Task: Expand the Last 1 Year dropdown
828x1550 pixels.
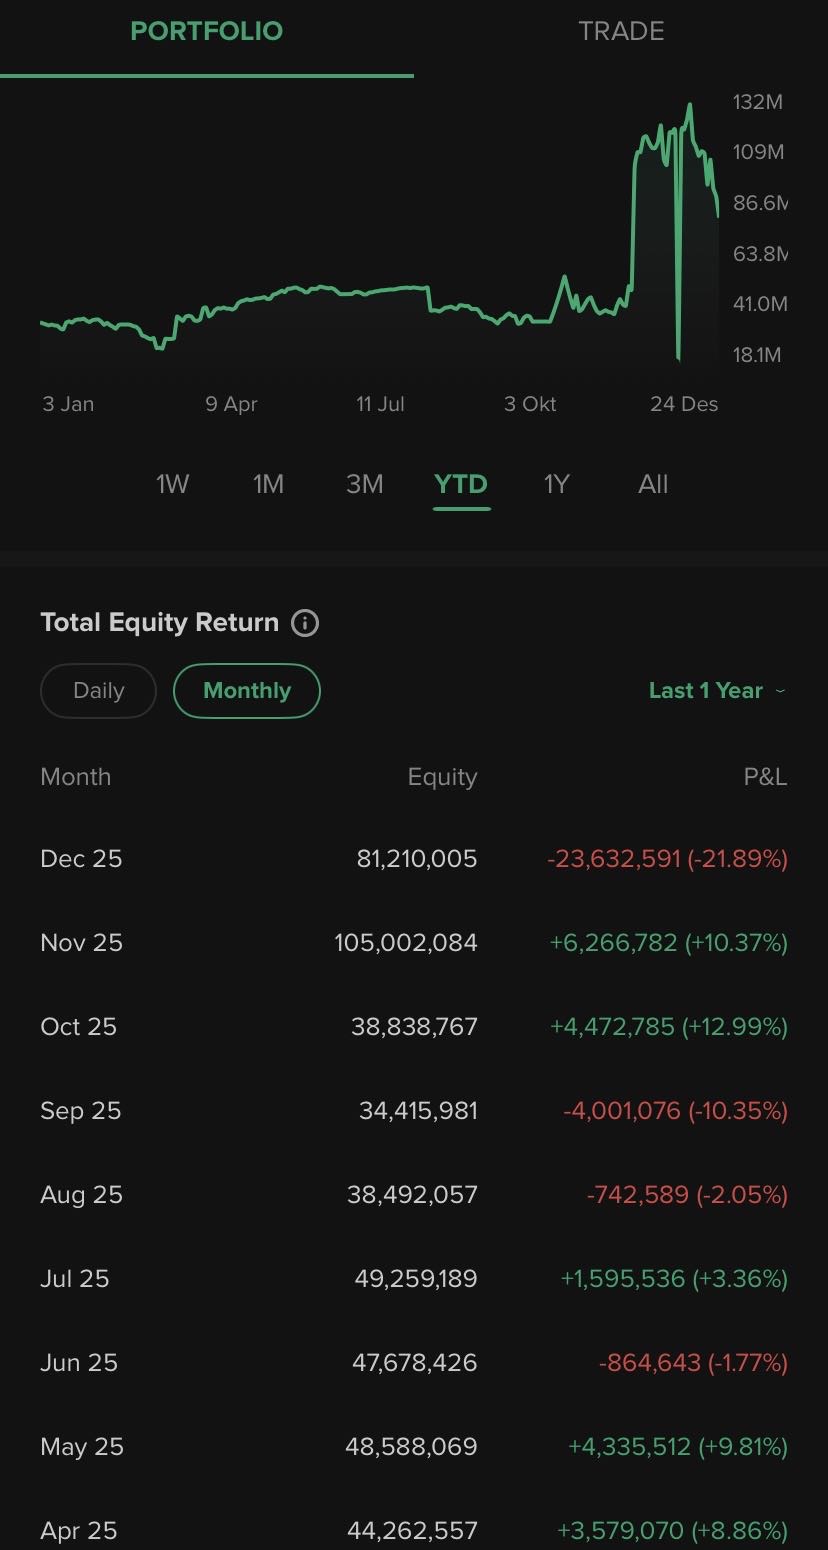Action: (716, 691)
